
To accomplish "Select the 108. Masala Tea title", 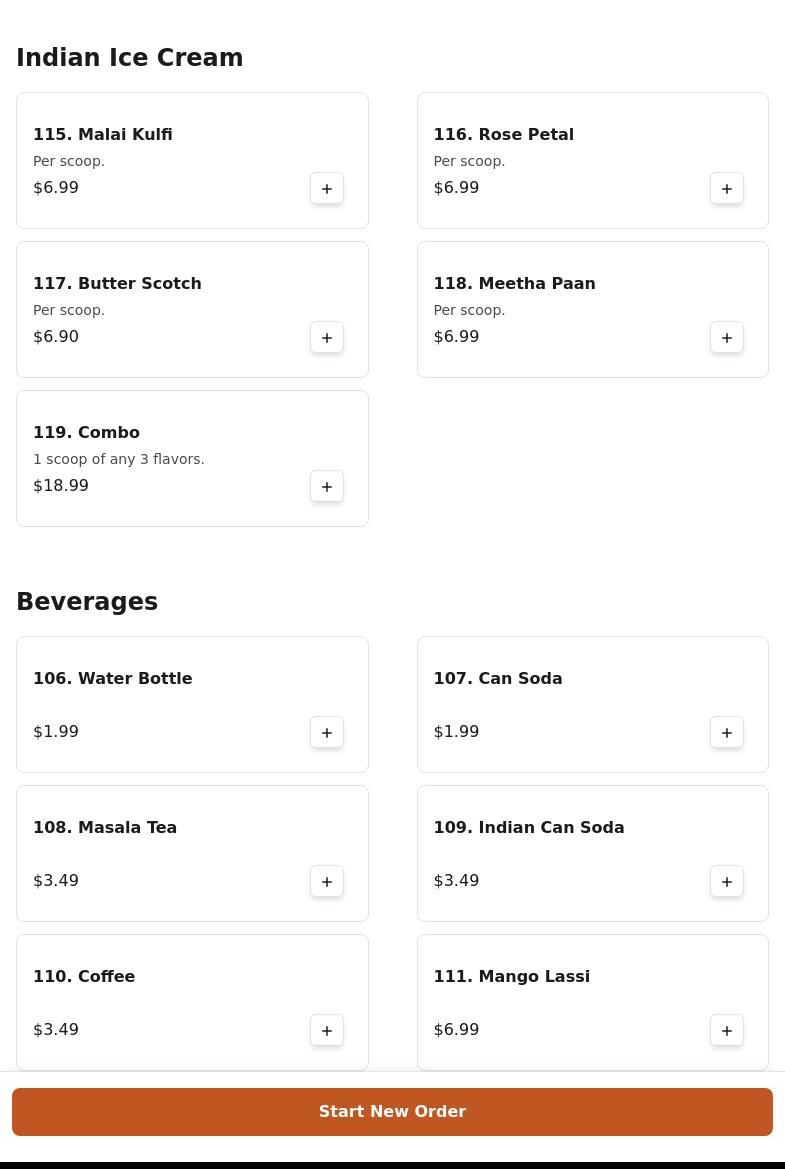I will [x=105, y=828].
